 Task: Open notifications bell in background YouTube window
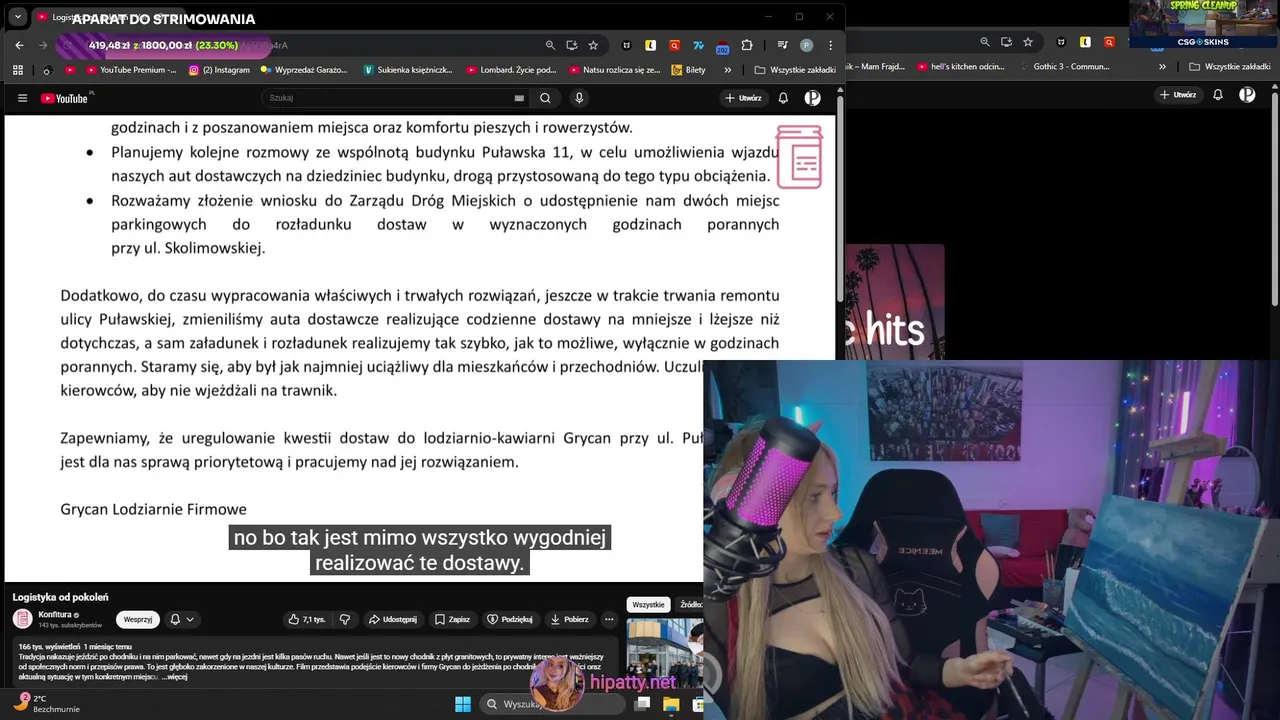(x=1218, y=94)
